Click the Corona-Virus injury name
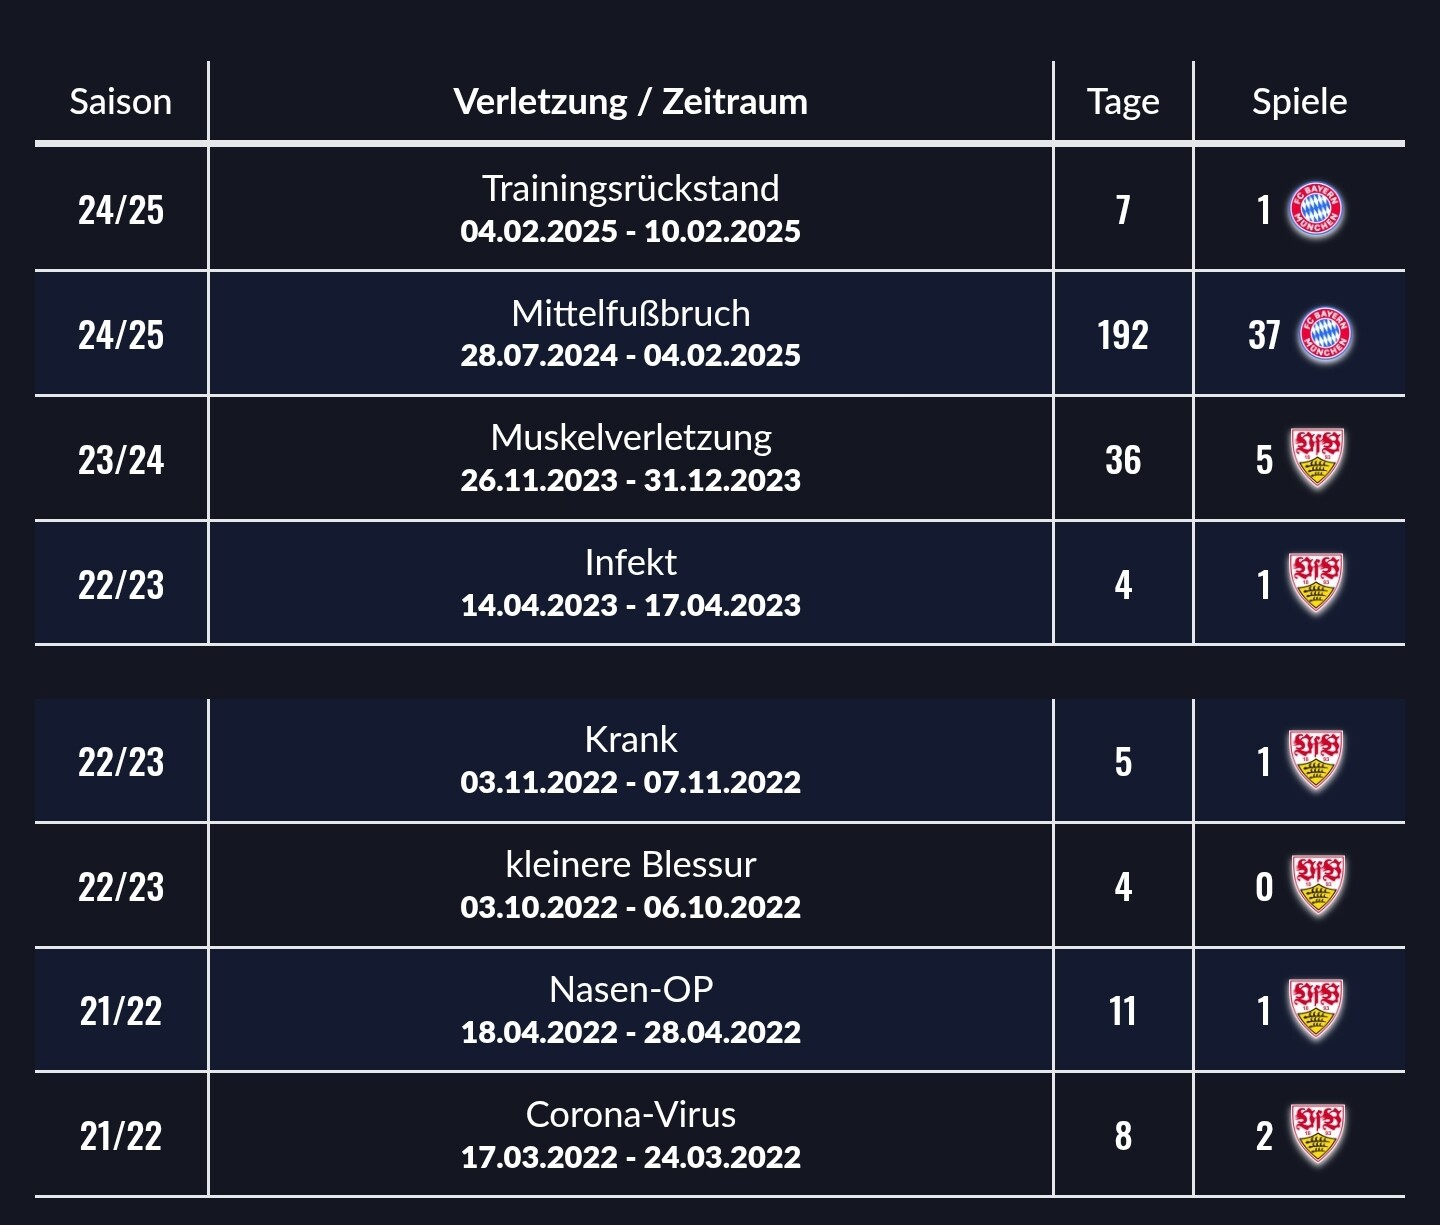Image resolution: width=1440 pixels, height=1225 pixels. point(631,1114)
